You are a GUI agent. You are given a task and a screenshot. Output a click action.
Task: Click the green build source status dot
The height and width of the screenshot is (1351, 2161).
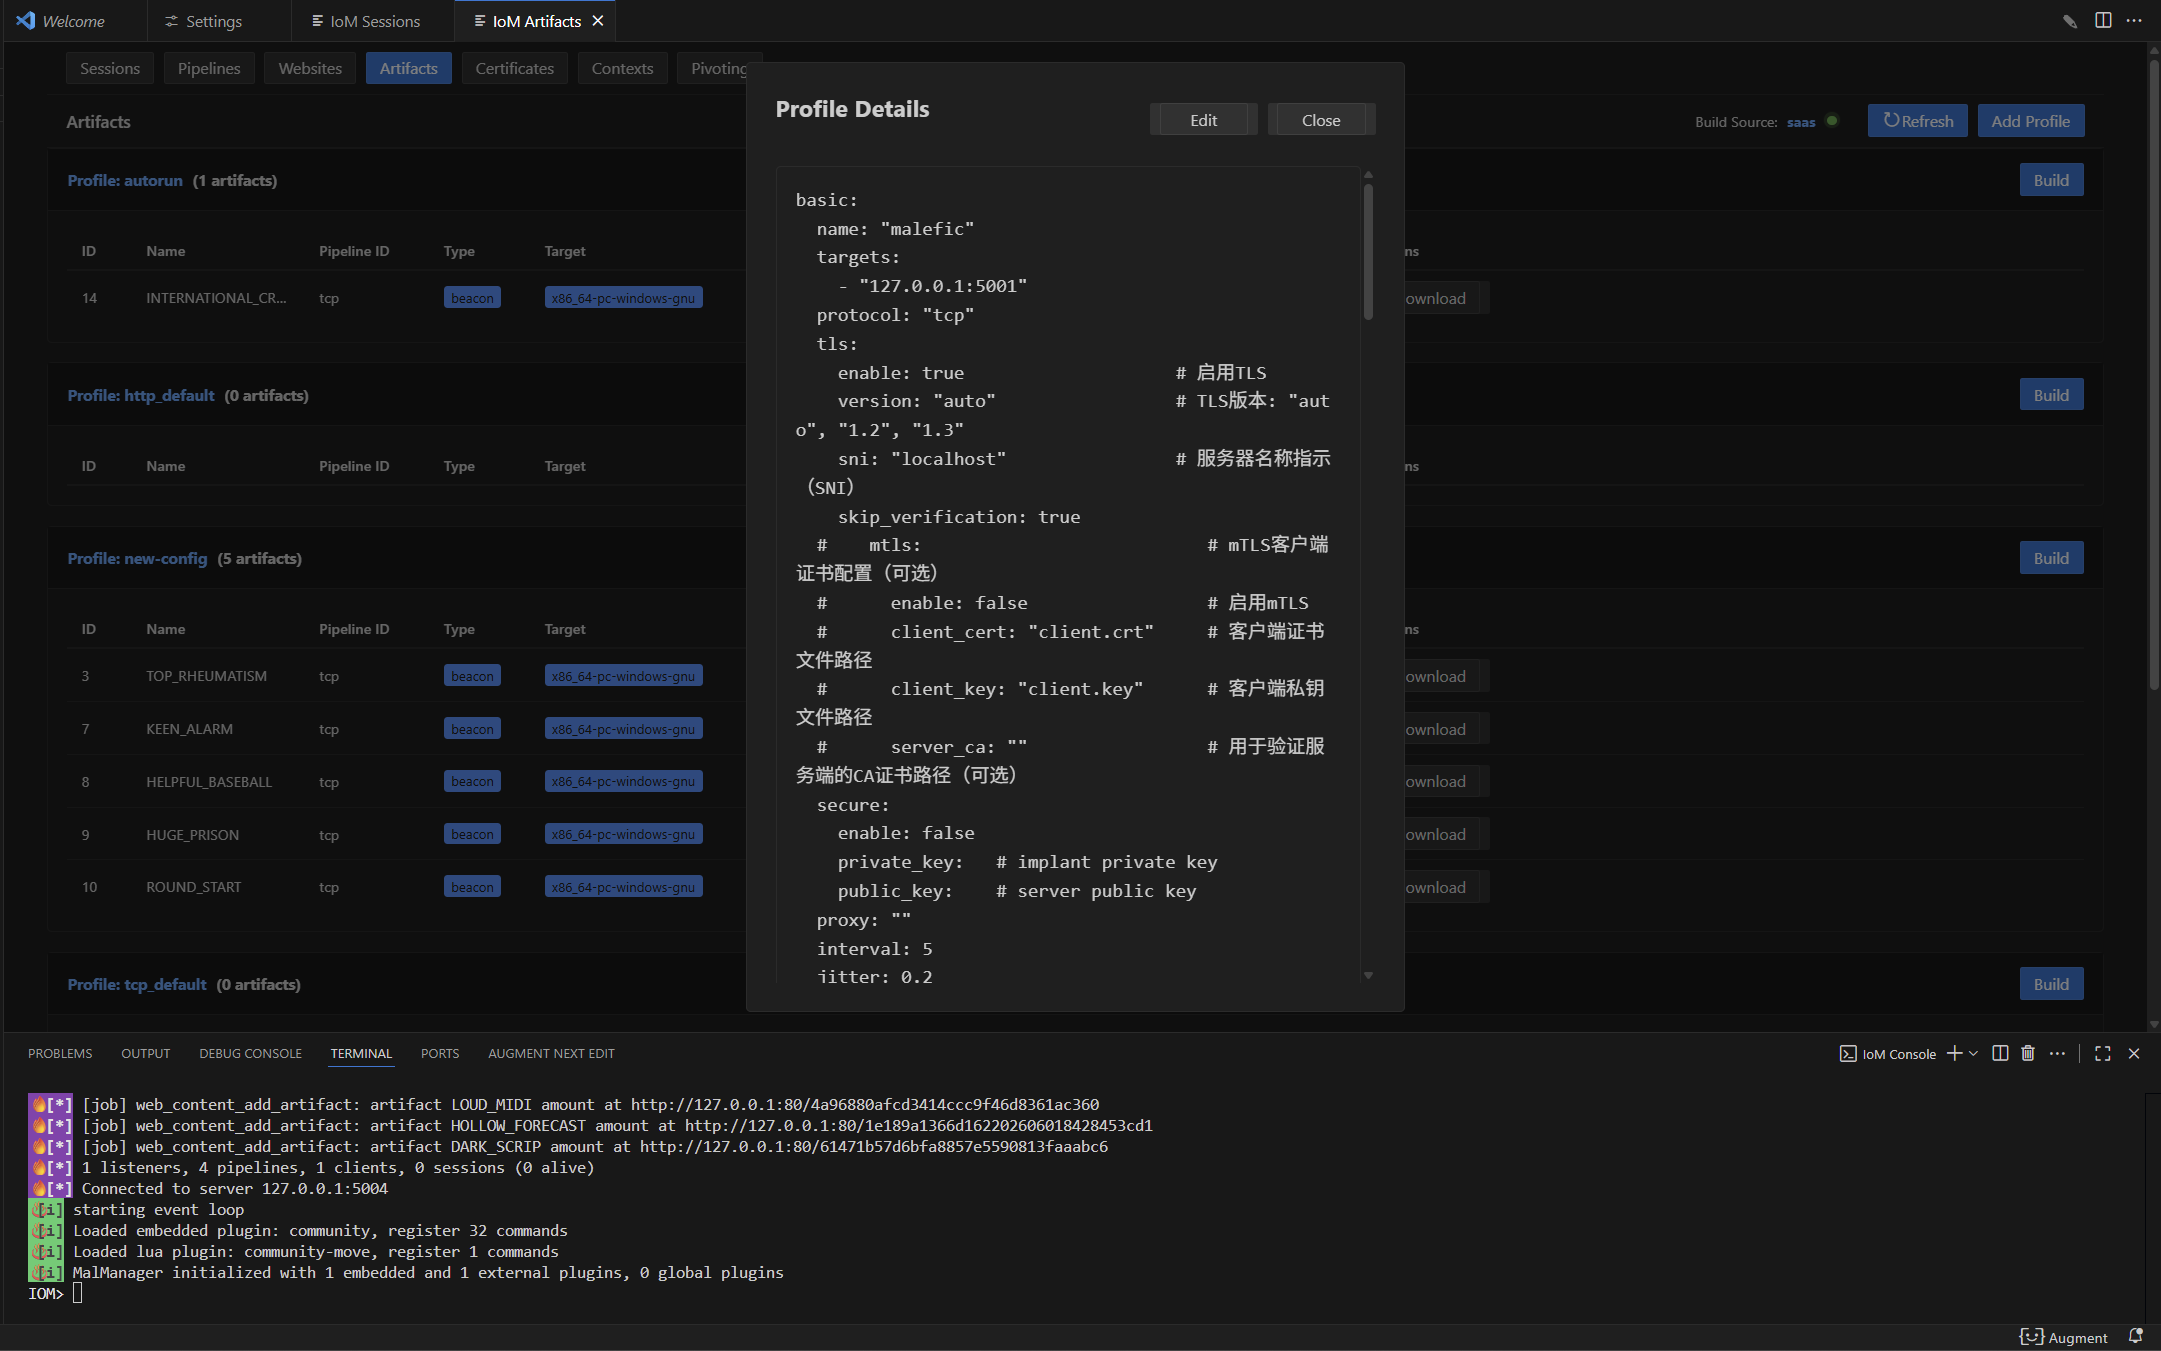[x=1832, y=121]
